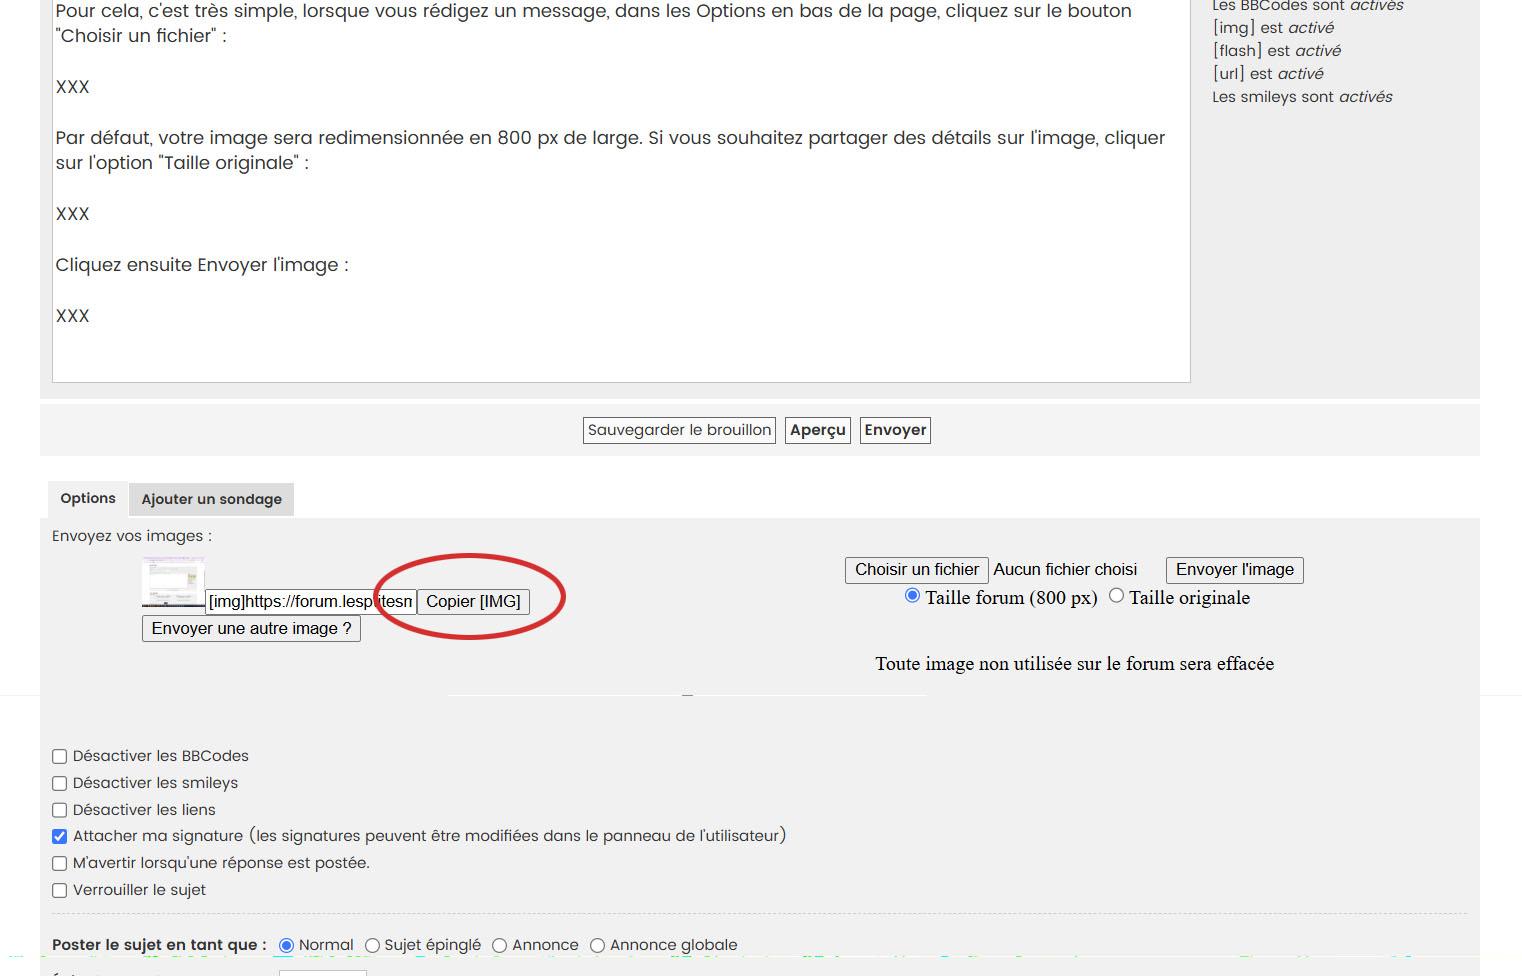Enable M'avertir lorsqu'une réponse est postée
The width and height of the screenshot is (1522, 976).
[60, 863]
